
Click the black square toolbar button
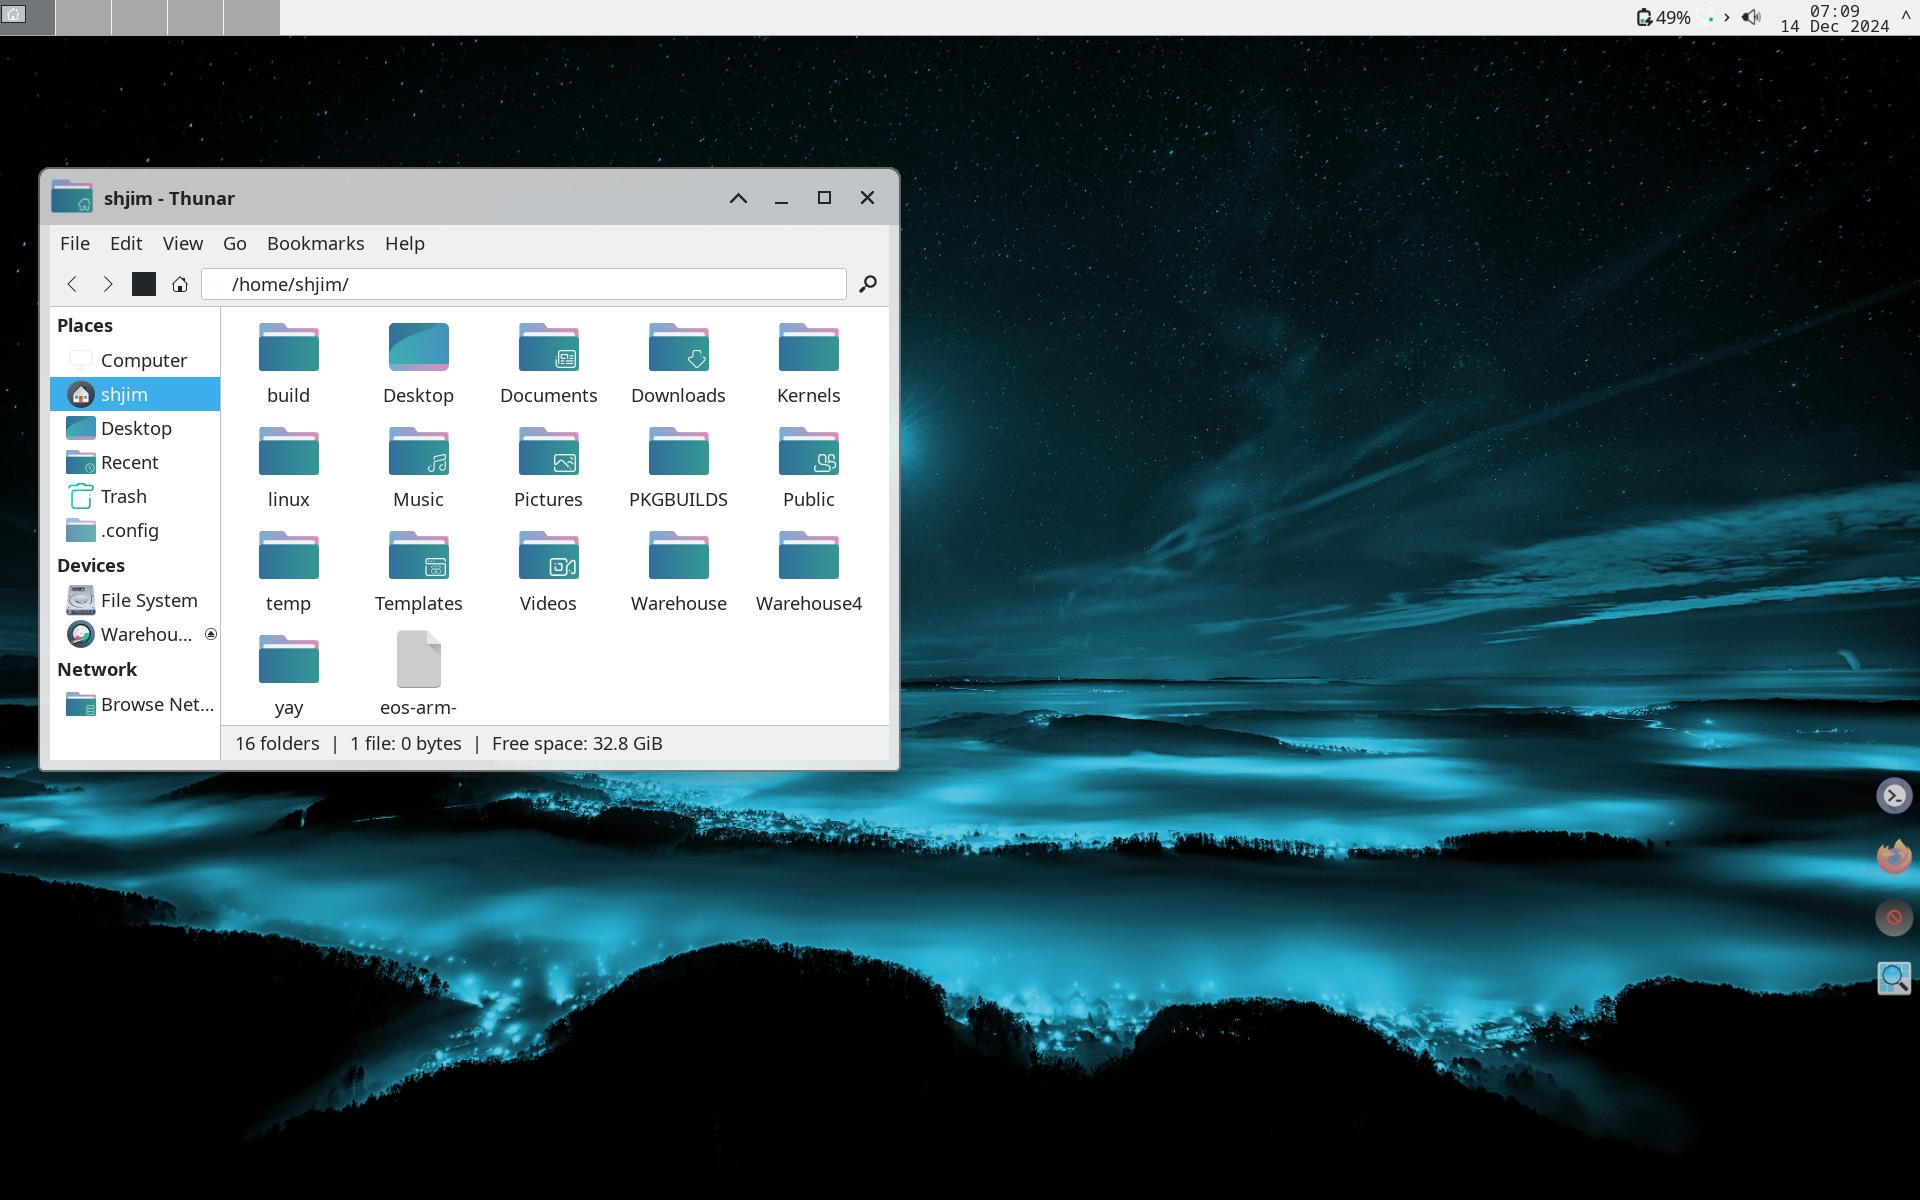tap(144, 284)
